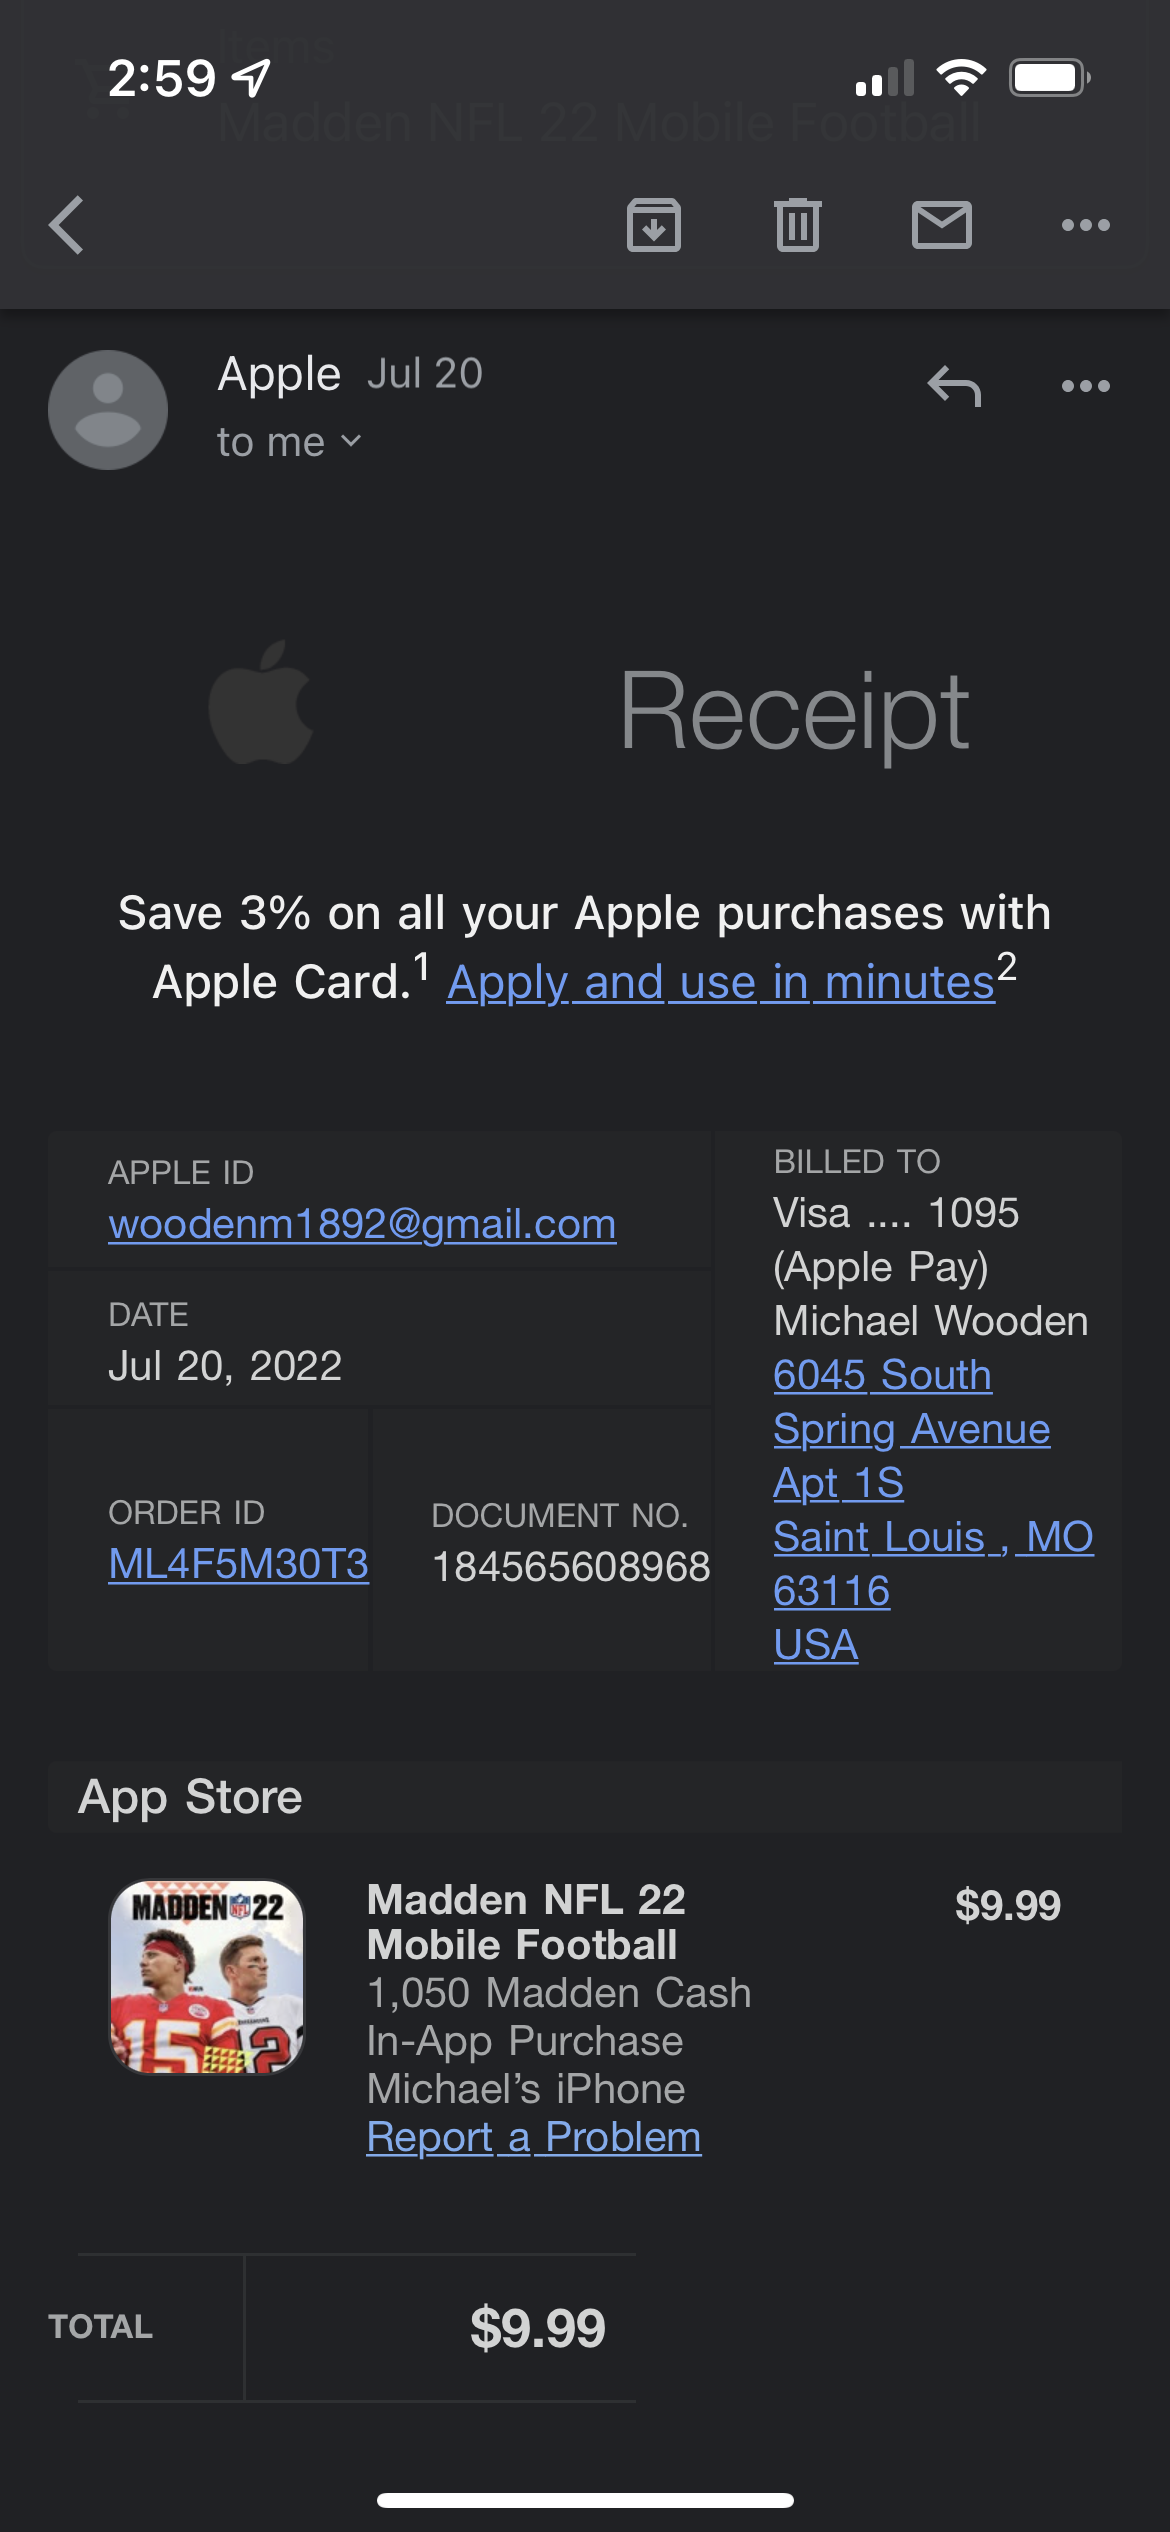Open order ID ML4F5M30T3 link

click(x=238, y=1564)
